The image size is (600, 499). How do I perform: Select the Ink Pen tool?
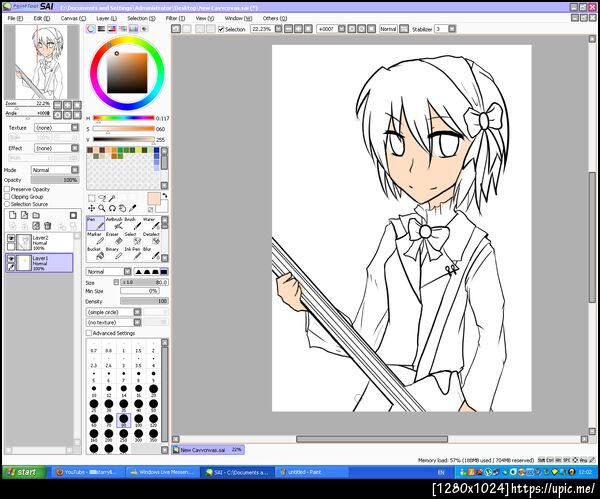132,253
